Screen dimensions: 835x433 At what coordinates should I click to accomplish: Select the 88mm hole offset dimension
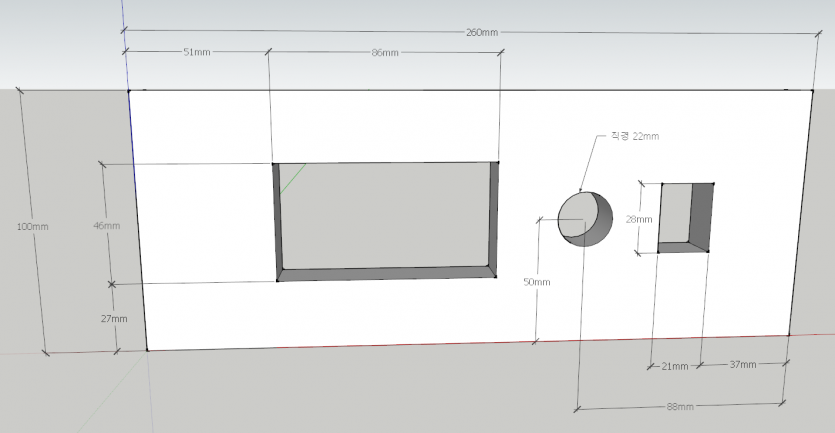680,406
